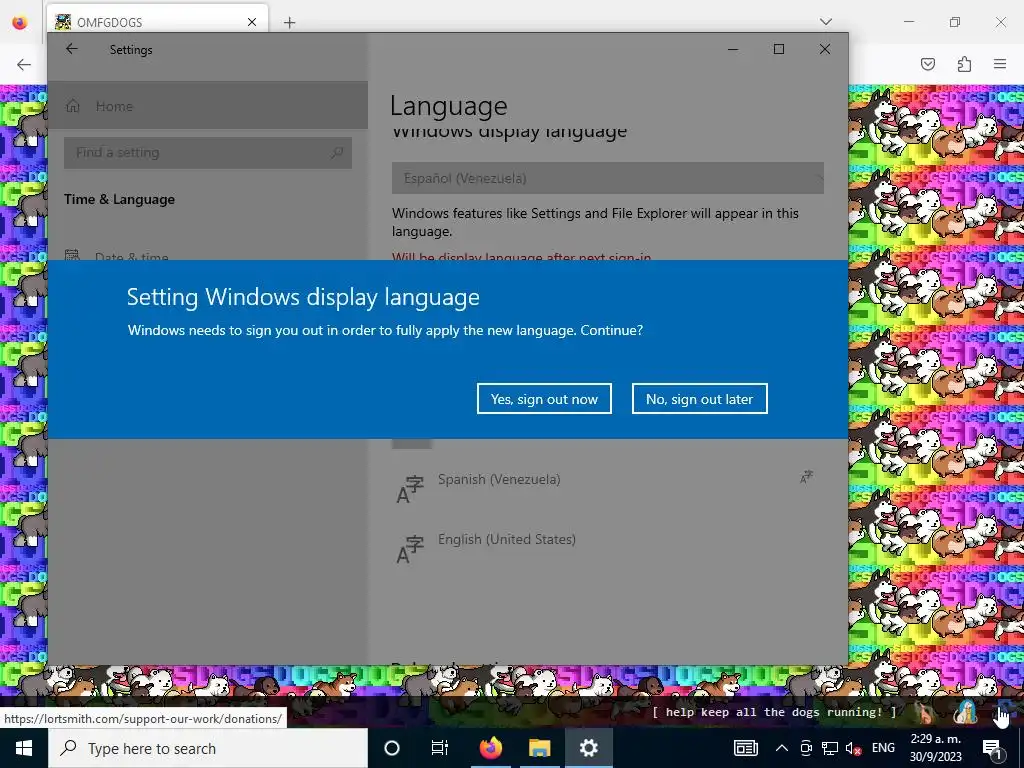
Task: Click the Find a setting search box
Action: tap(208, 153)
